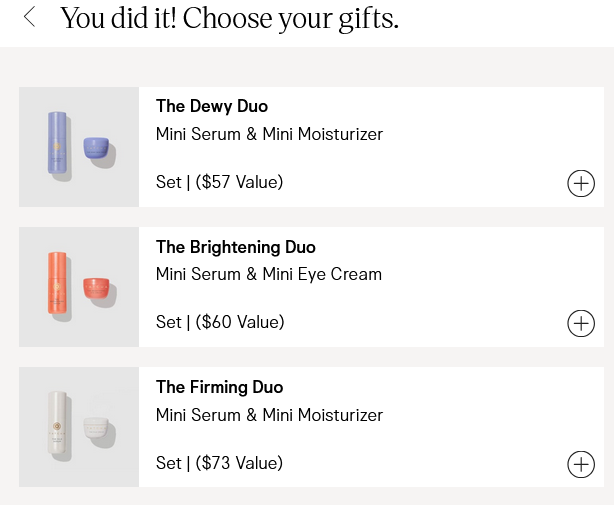
Task: Click the Set ($73 Value) label
Action: (x=220, y=463)
